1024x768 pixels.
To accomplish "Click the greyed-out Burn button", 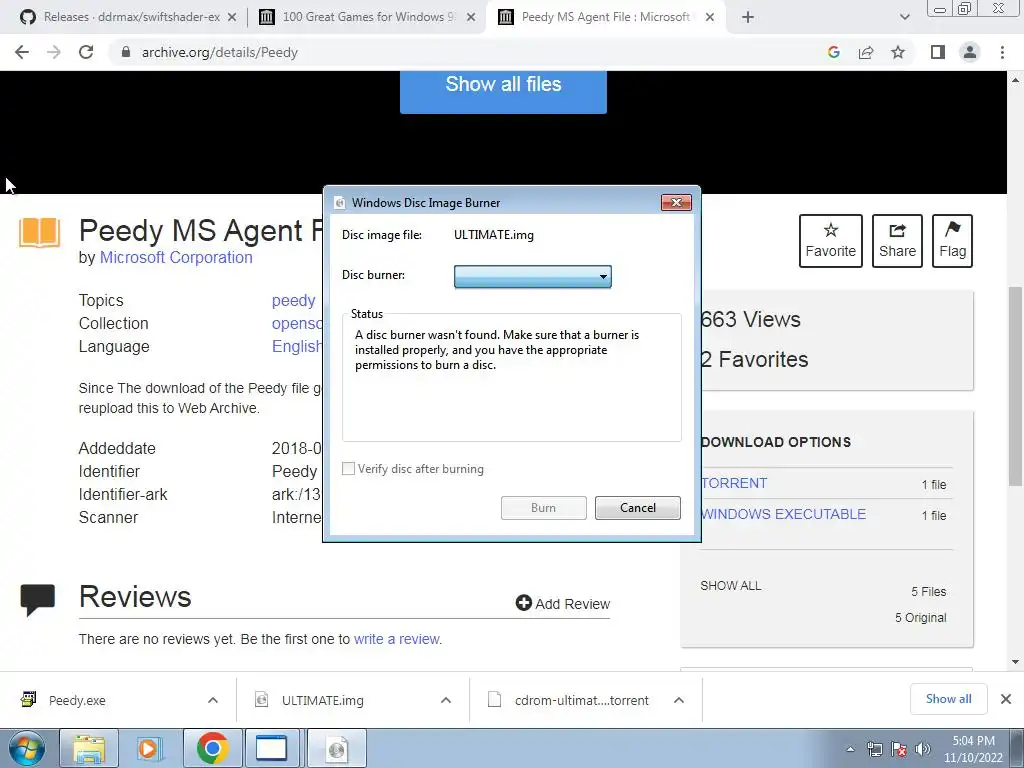I will coord(543,507).
